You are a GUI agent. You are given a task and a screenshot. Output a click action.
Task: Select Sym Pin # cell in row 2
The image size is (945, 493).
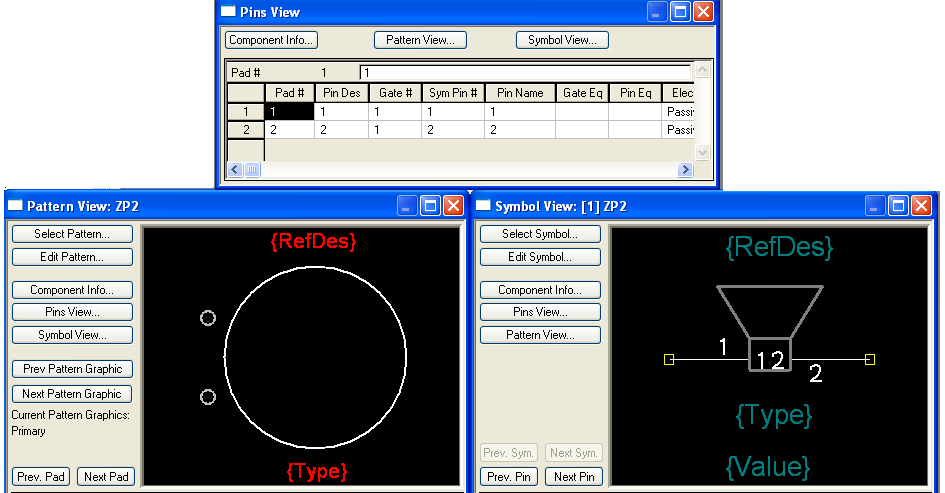pos(453,130)
